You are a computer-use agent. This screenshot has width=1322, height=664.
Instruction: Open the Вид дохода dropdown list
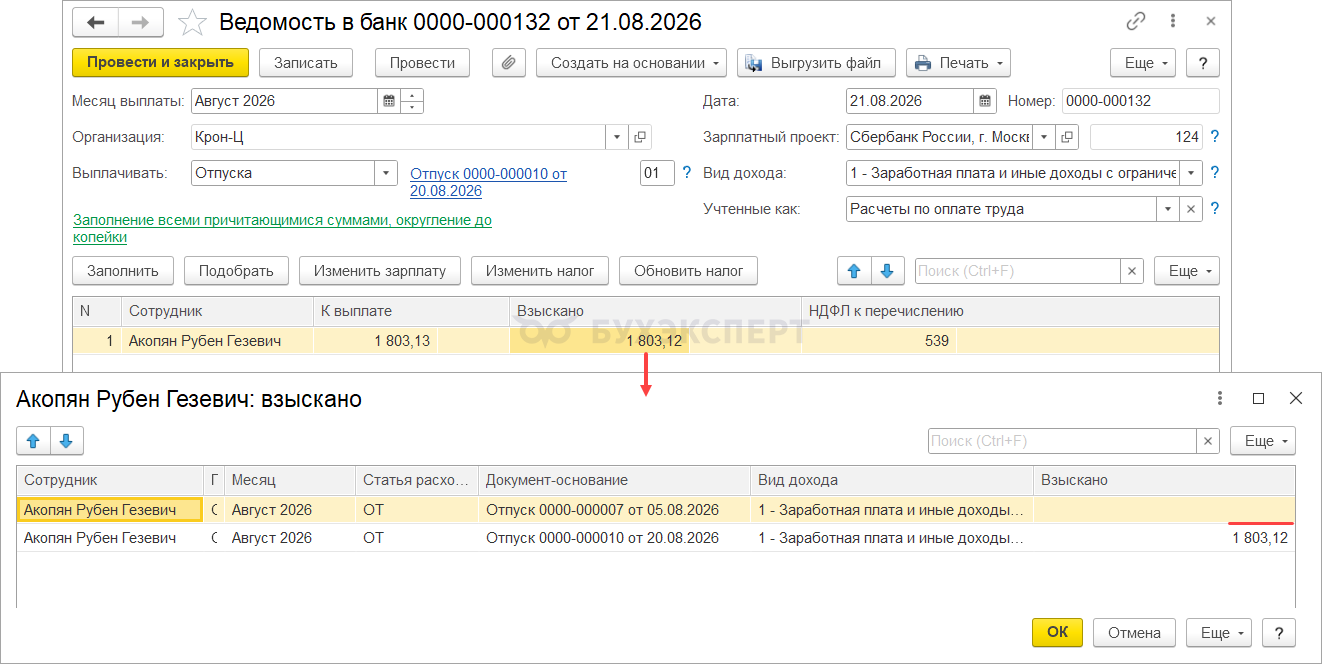(x=1191, y=173)
